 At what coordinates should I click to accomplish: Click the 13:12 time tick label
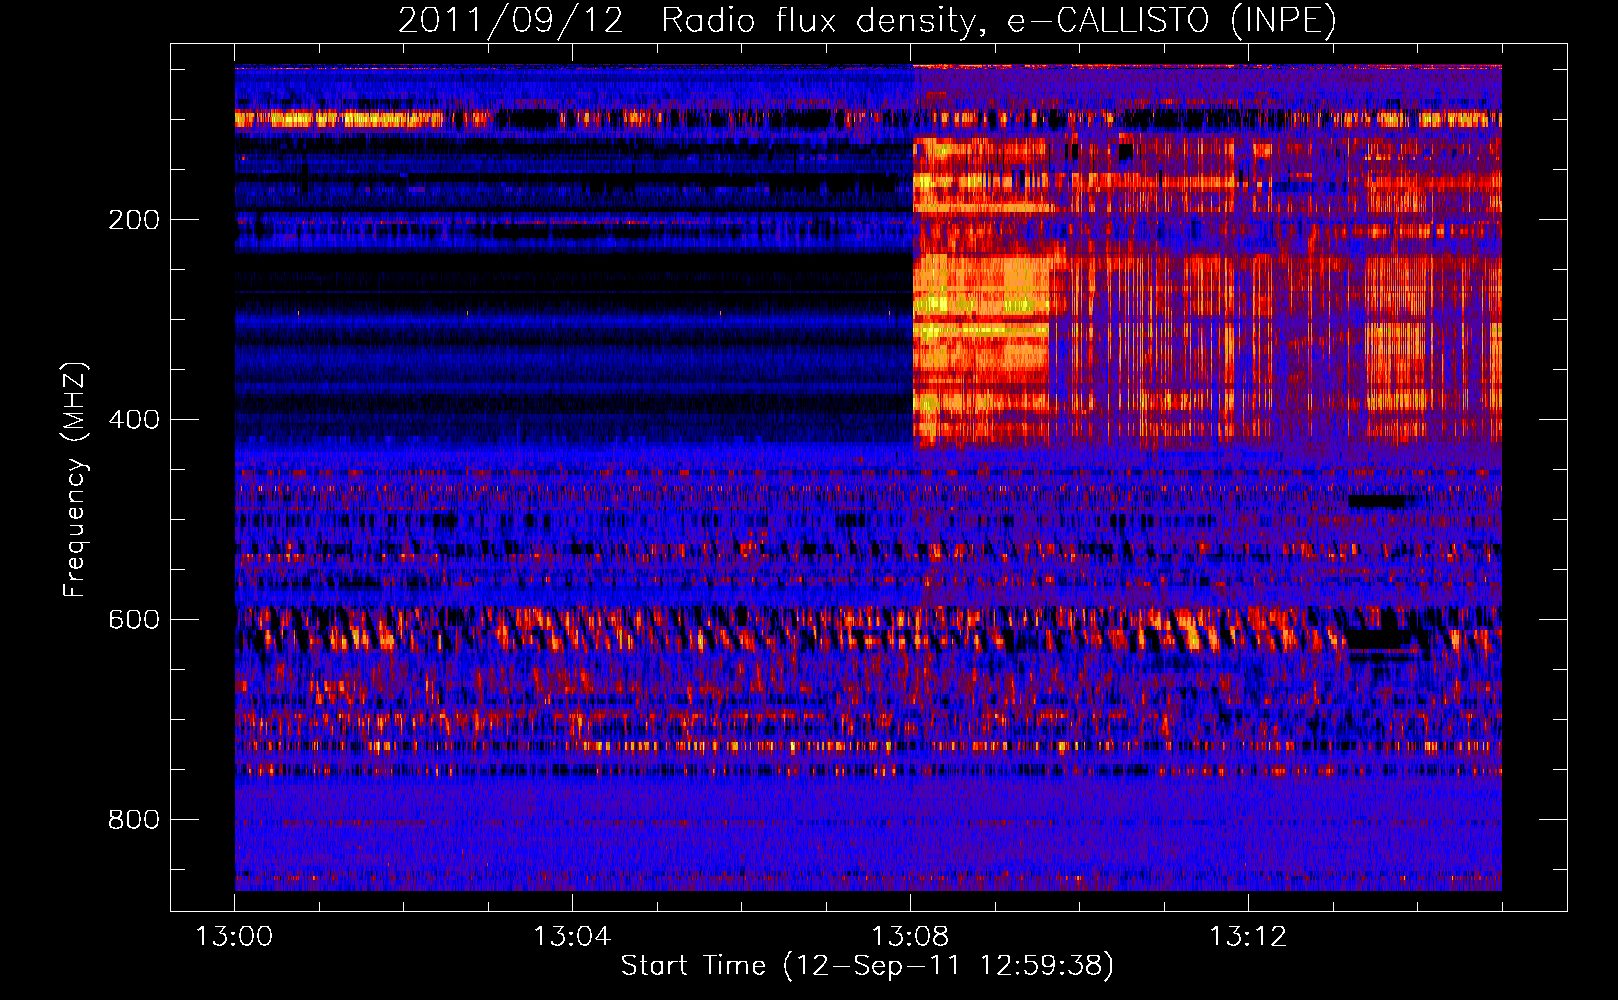pos(1248,937)
